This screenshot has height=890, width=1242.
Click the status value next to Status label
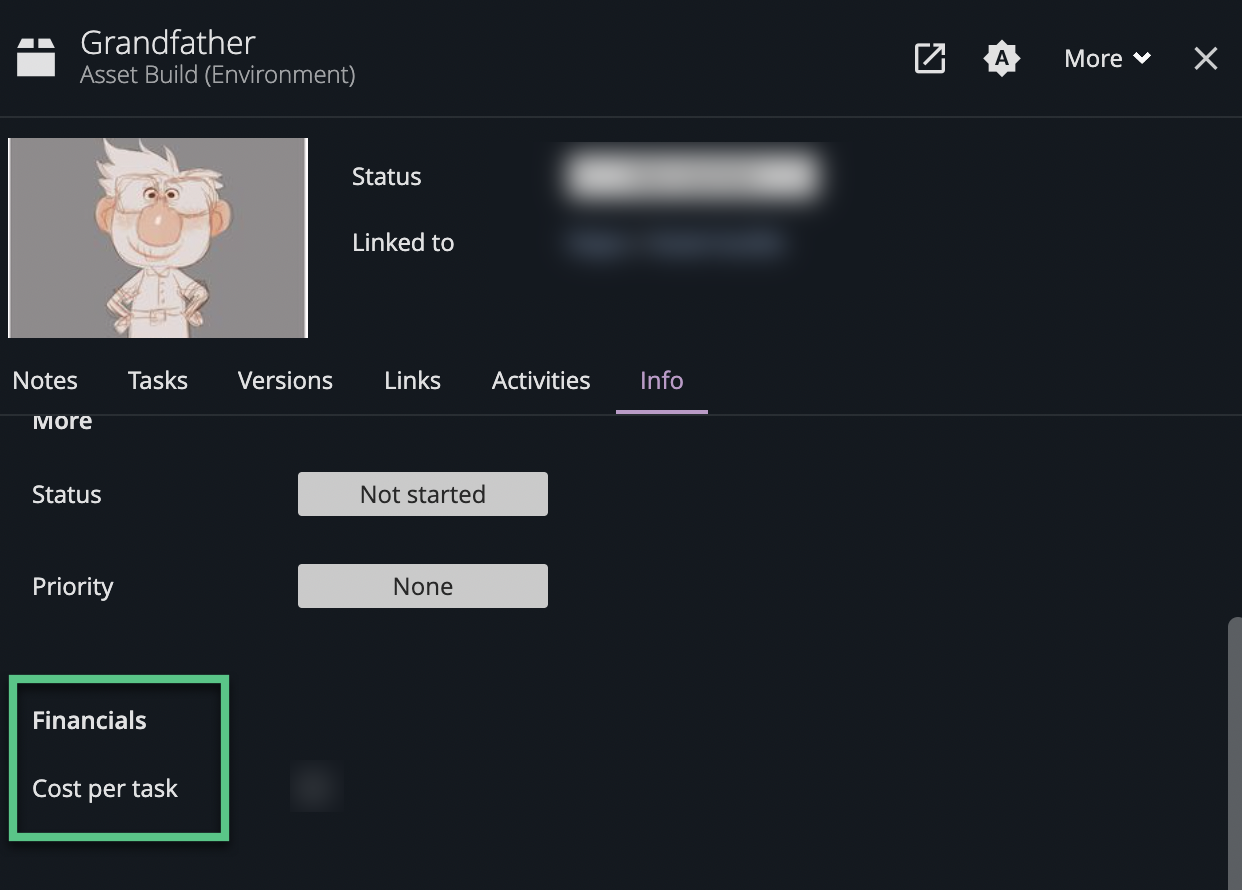[x=693, y=175]
